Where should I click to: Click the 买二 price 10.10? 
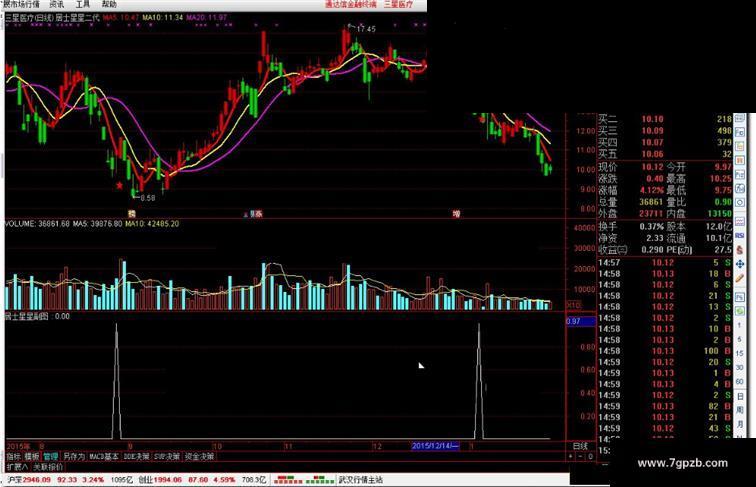[x=652, y=119]
